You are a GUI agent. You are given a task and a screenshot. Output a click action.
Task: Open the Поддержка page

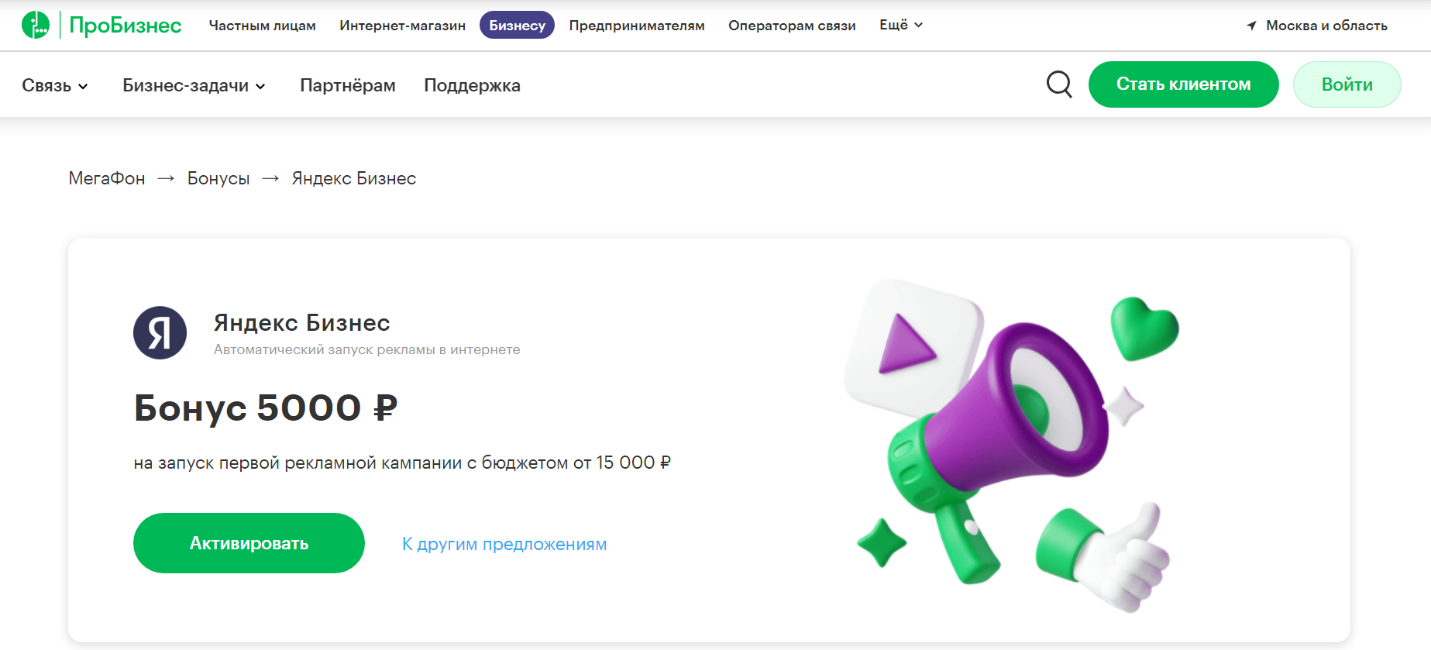[472, 85]
